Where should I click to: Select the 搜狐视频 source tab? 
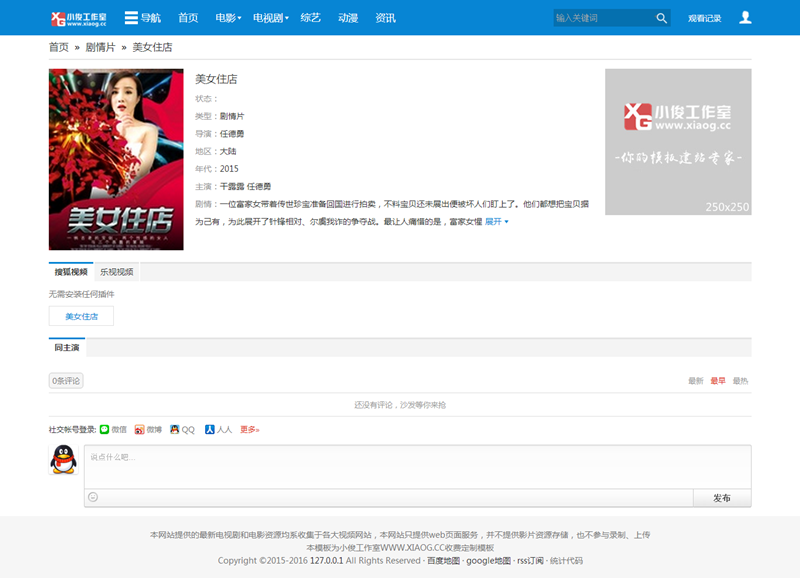coord(71,272)
